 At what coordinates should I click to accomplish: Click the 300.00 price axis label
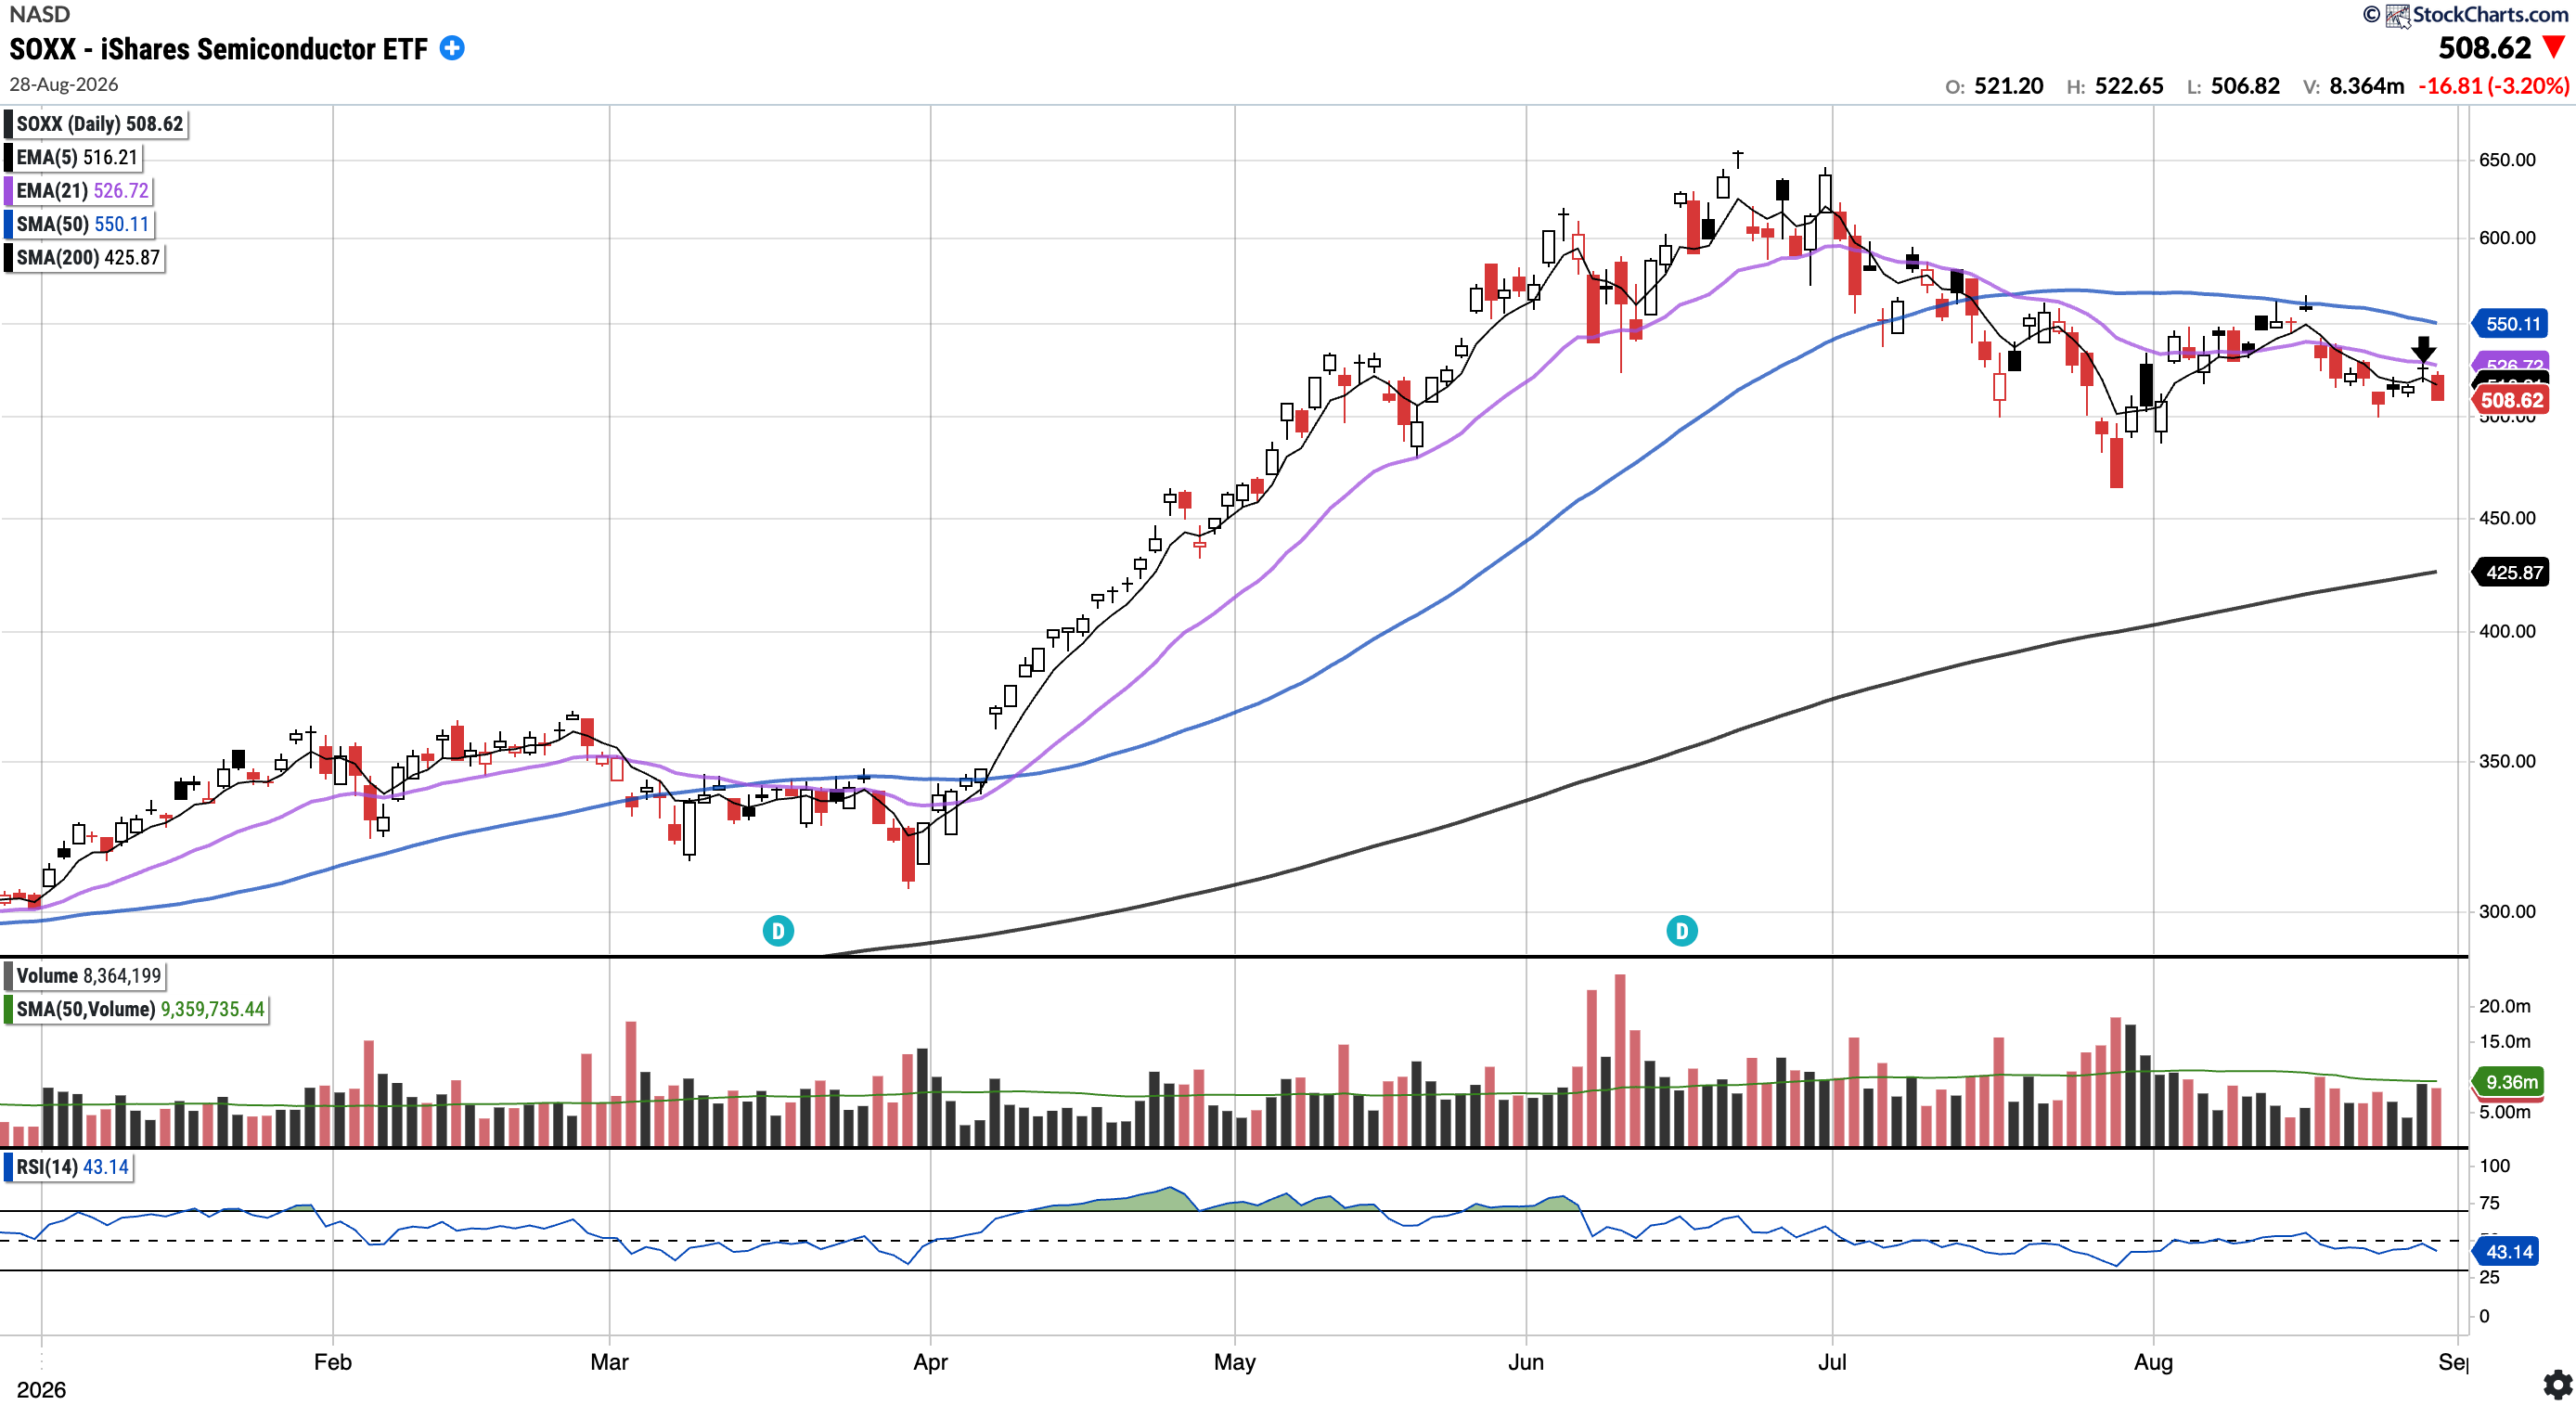(x=2507, y=911)
